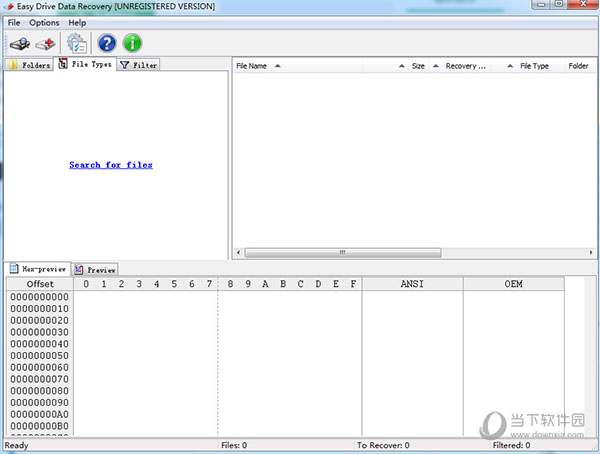Click the Filtered: 0 status entry
This screenshot has height=454, width=600.
(511, 446)
